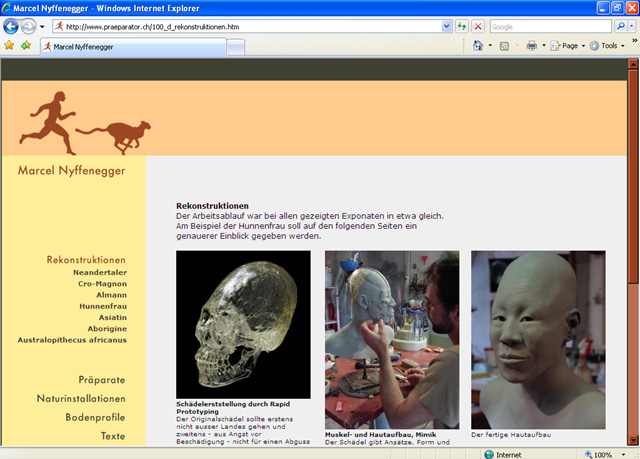Open the Neandertaler link in sidebar
The image size is (640, 459).
[100, 272]
